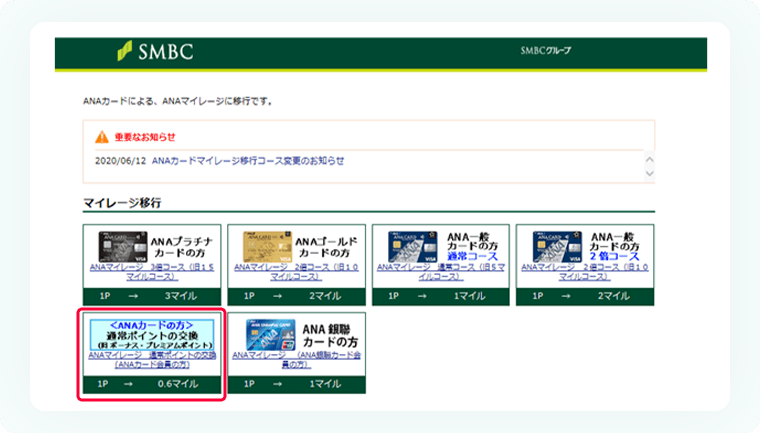Open ANAマイレージ (ANA銀聯カード会員の方) link
The image size is (760, 433).
pyautogui.click(x=296, y=360)
